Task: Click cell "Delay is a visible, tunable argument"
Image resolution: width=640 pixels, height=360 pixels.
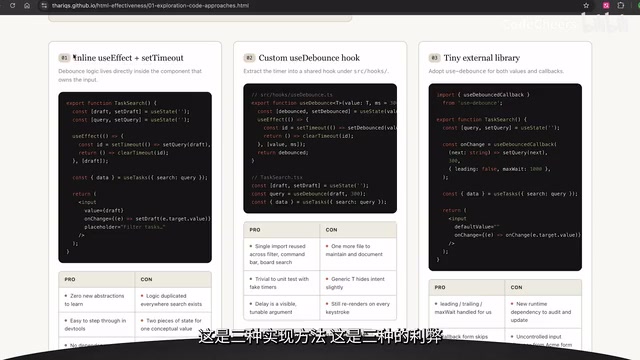Action: coord(281,308)
